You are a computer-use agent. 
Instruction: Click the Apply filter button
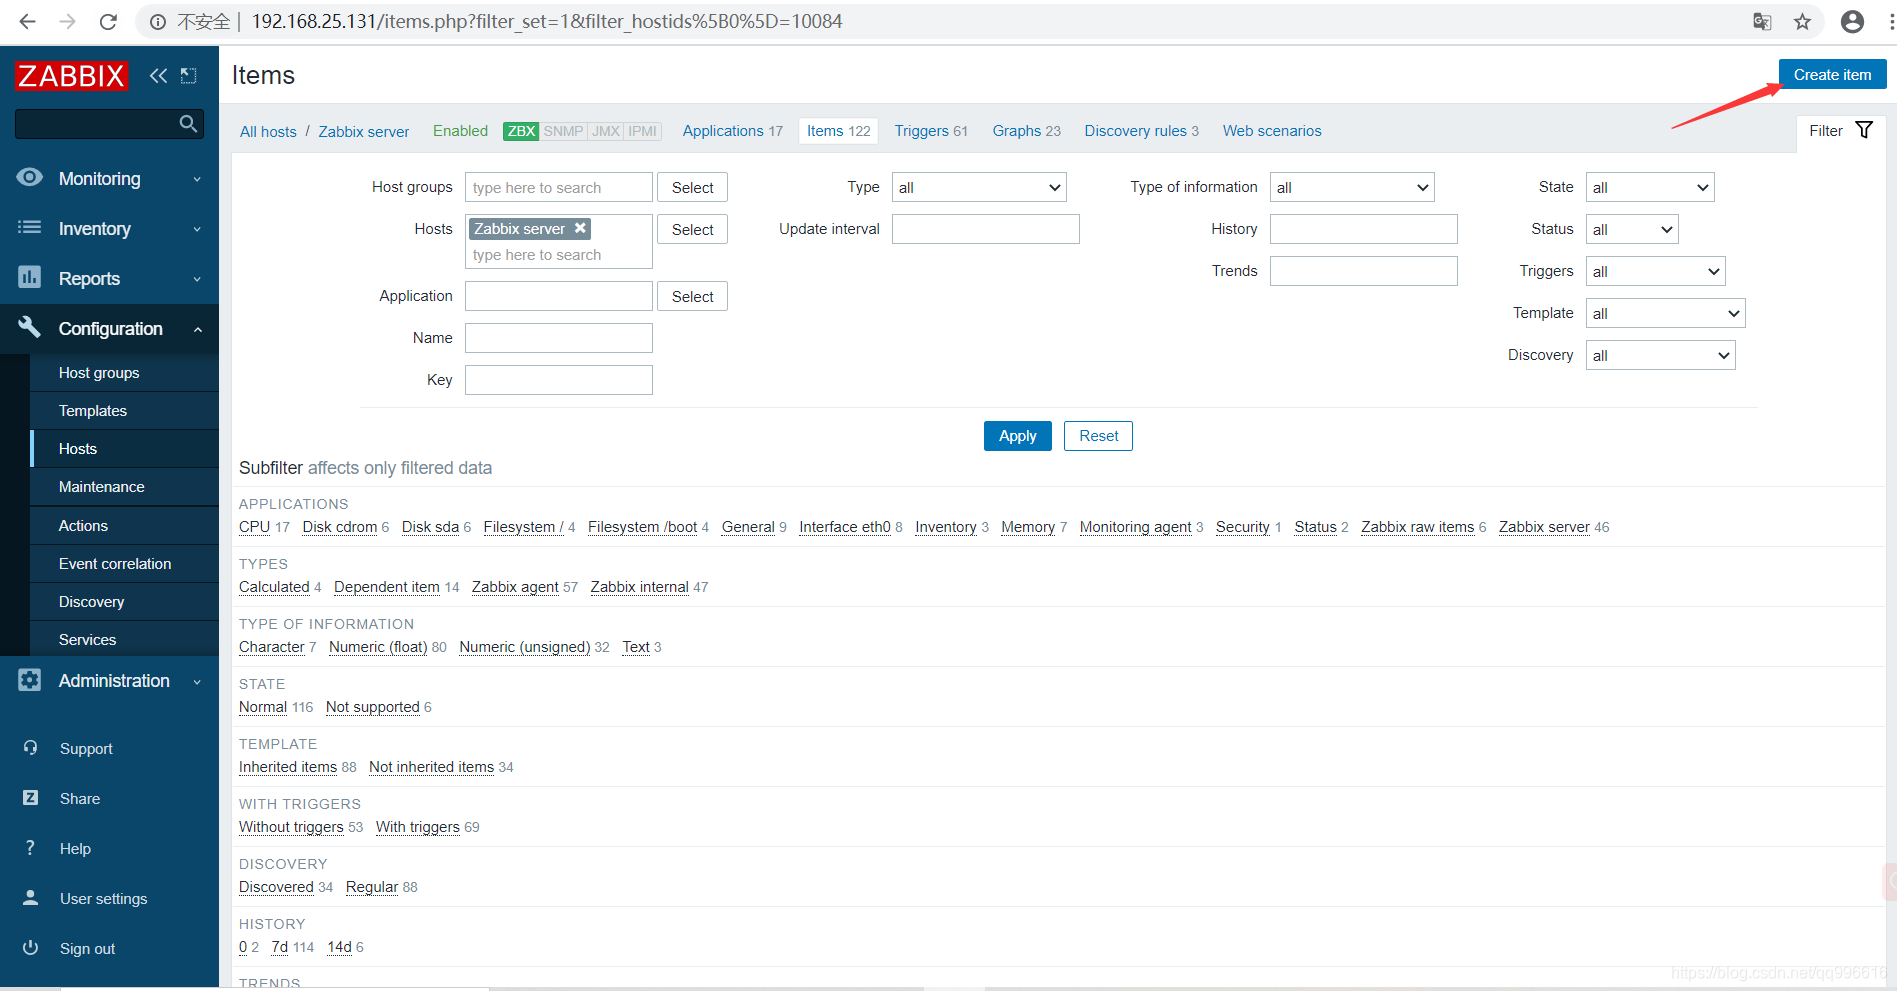(1018, 436)
